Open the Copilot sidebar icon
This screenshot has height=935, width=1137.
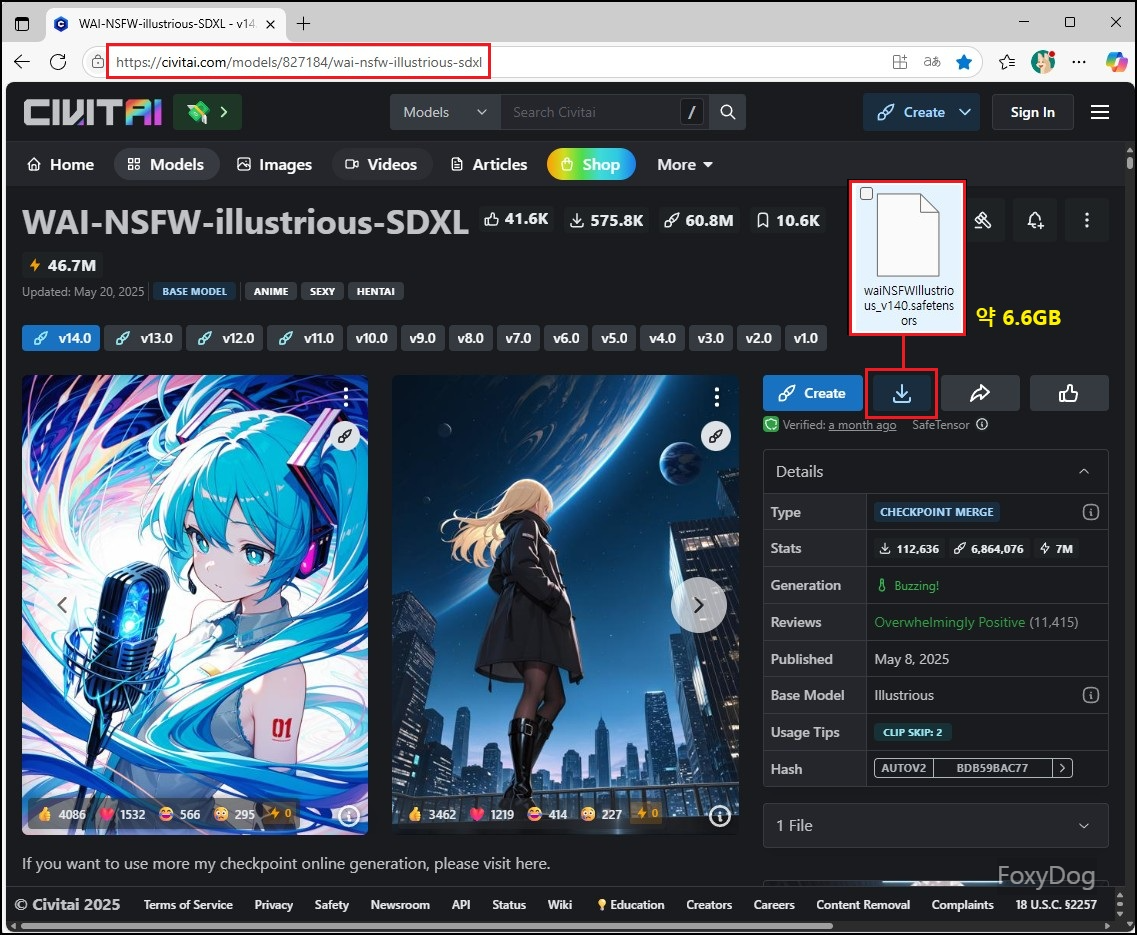tap(1116, 62)
